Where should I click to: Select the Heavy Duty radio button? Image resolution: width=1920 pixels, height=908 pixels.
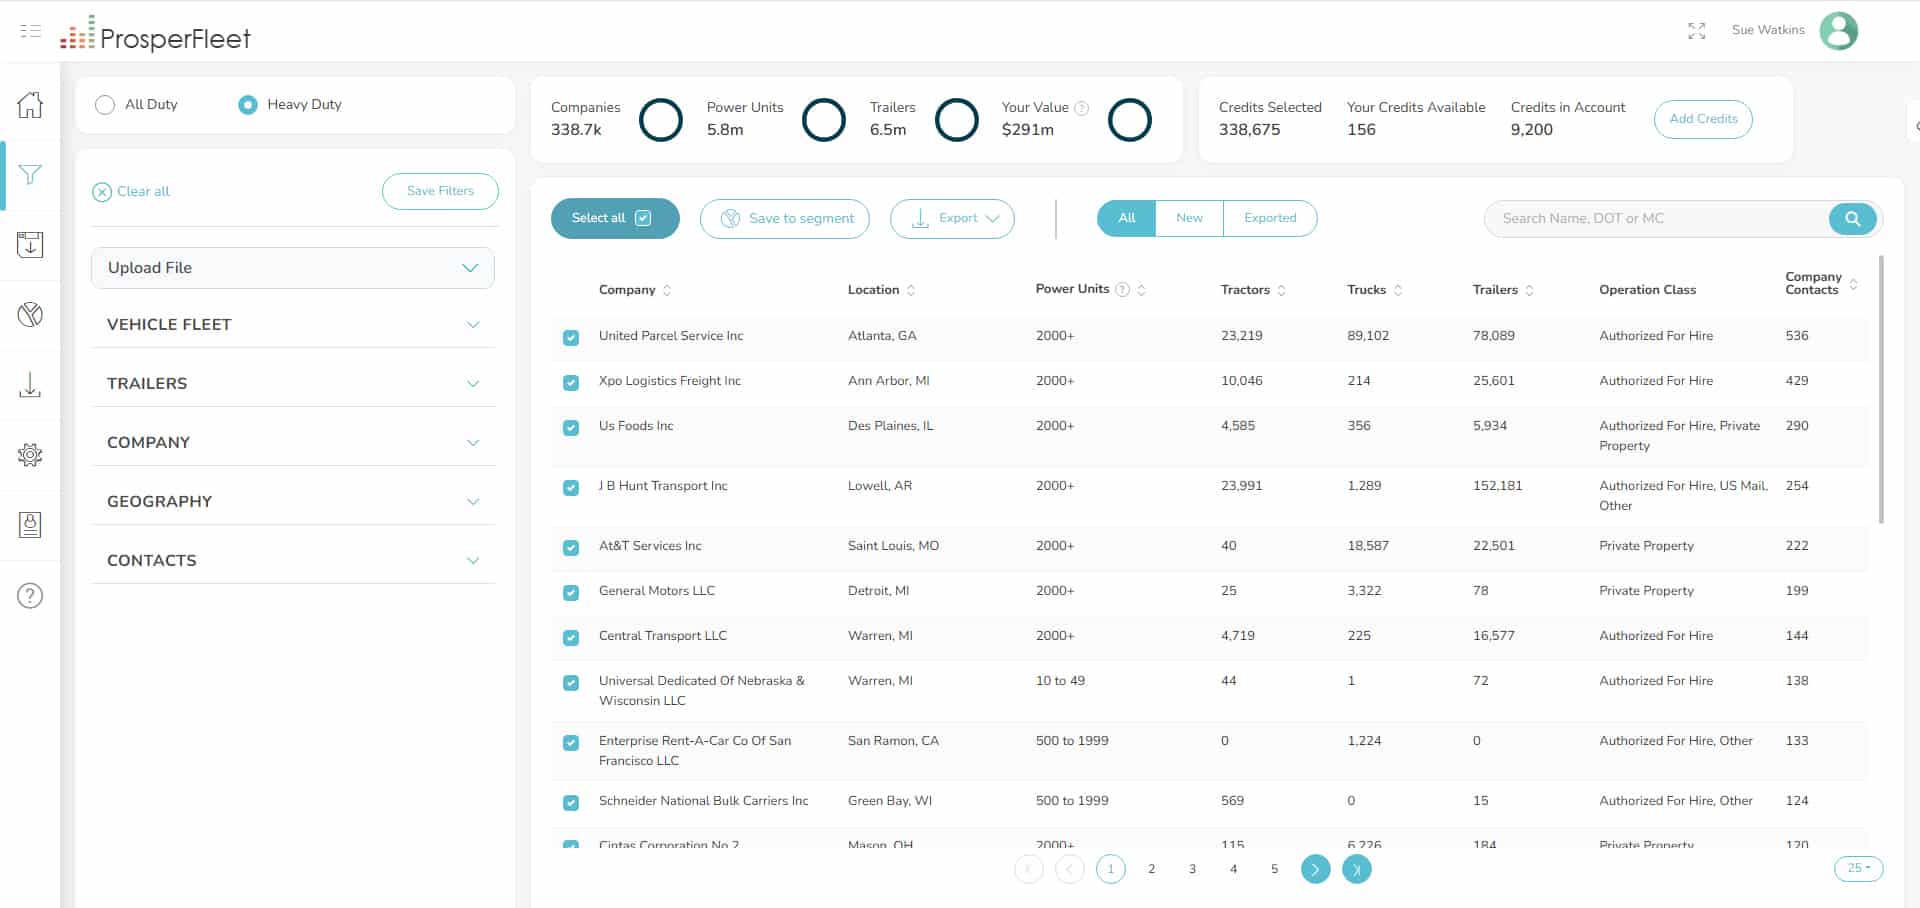point(248,105)
